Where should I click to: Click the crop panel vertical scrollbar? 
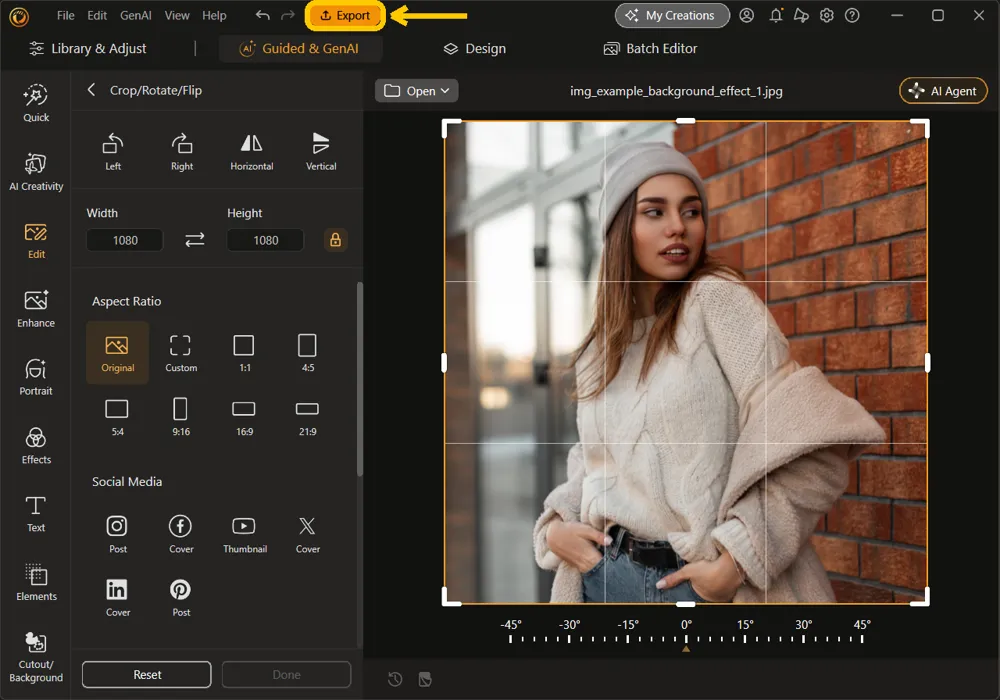[360, 379]
